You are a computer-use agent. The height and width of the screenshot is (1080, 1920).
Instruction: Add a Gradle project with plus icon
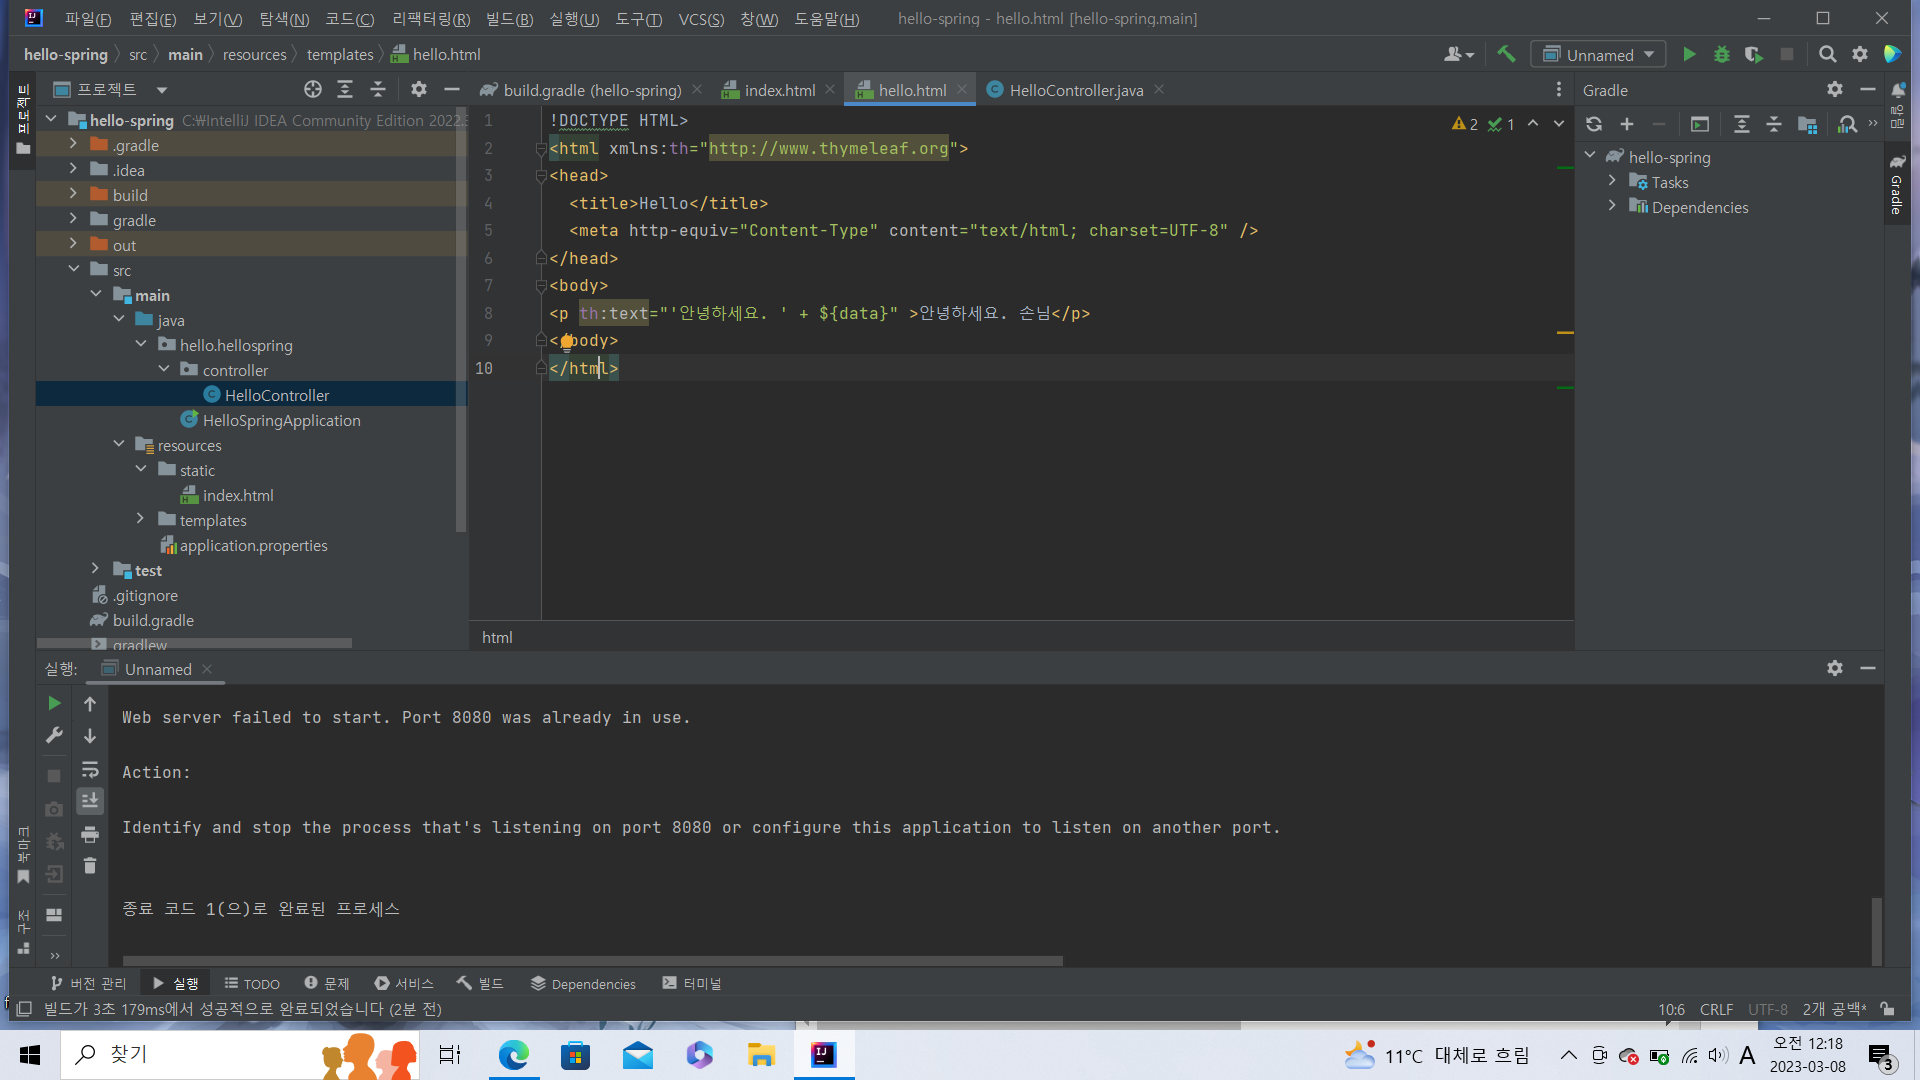(x=1627, y=124)
